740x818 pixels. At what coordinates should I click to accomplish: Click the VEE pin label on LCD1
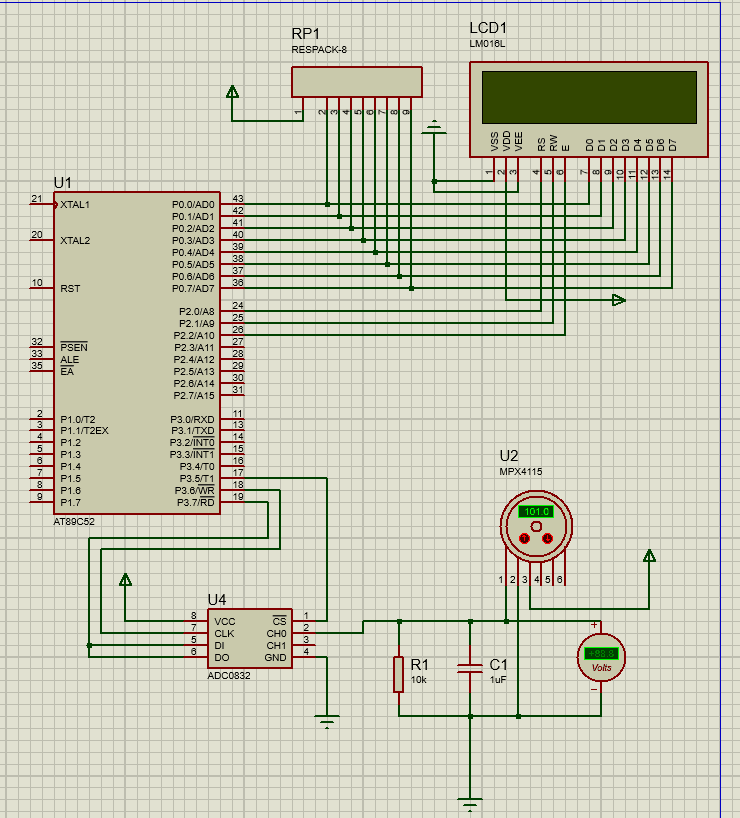tap(518, 141)
